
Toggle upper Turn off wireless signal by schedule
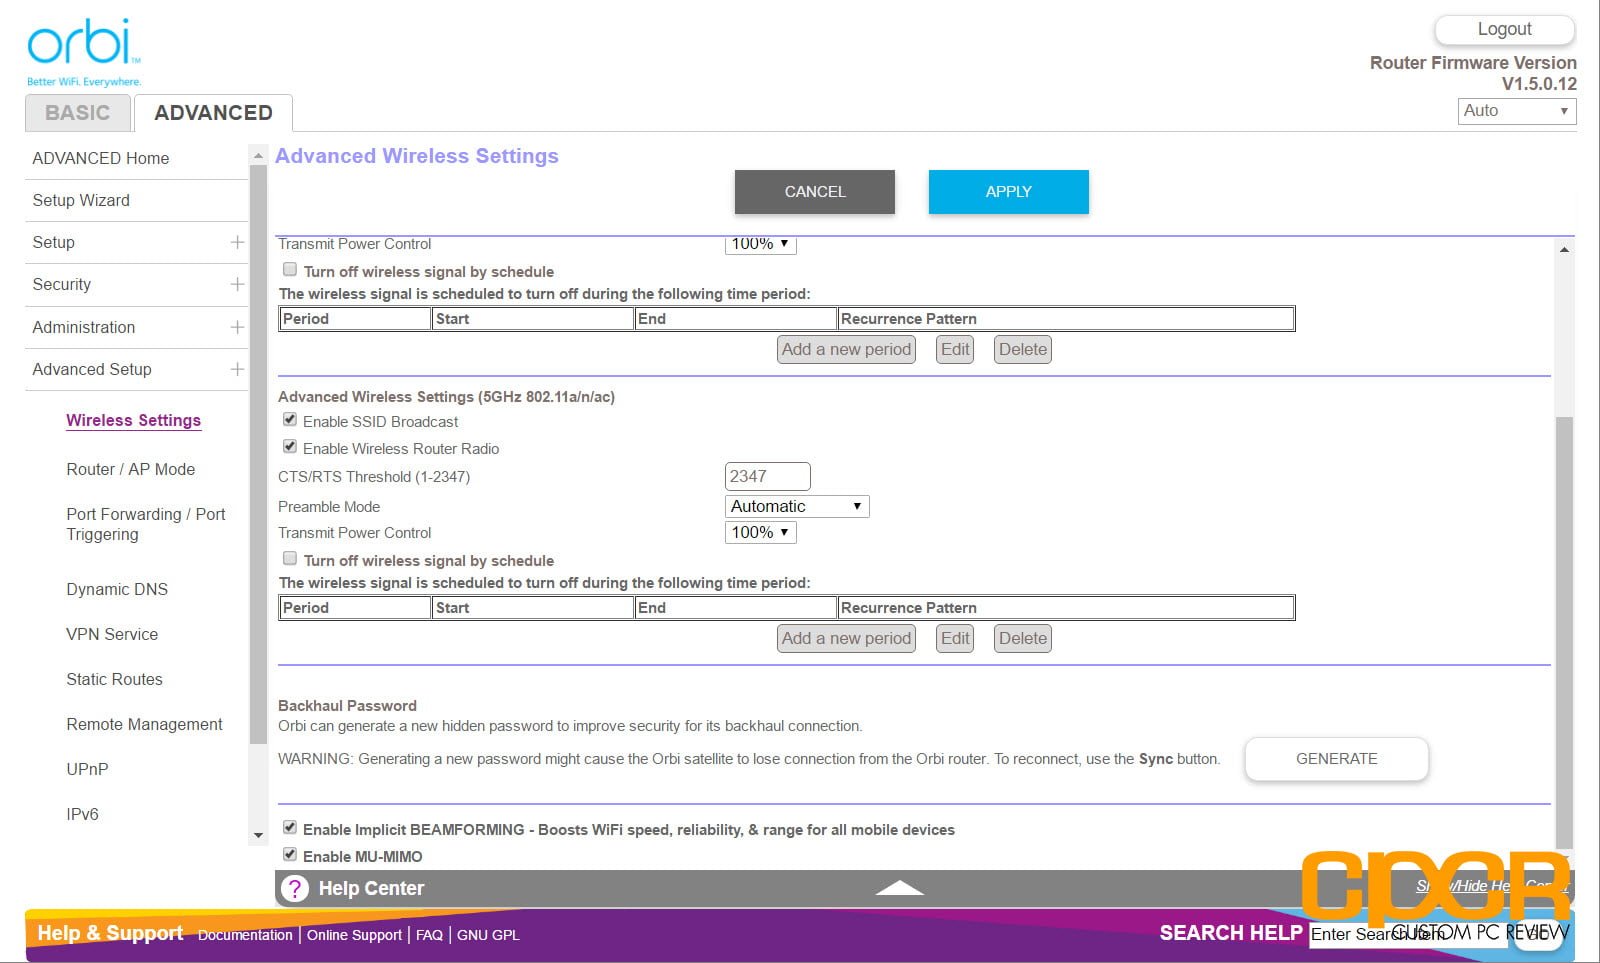click(x=290, y=269)
